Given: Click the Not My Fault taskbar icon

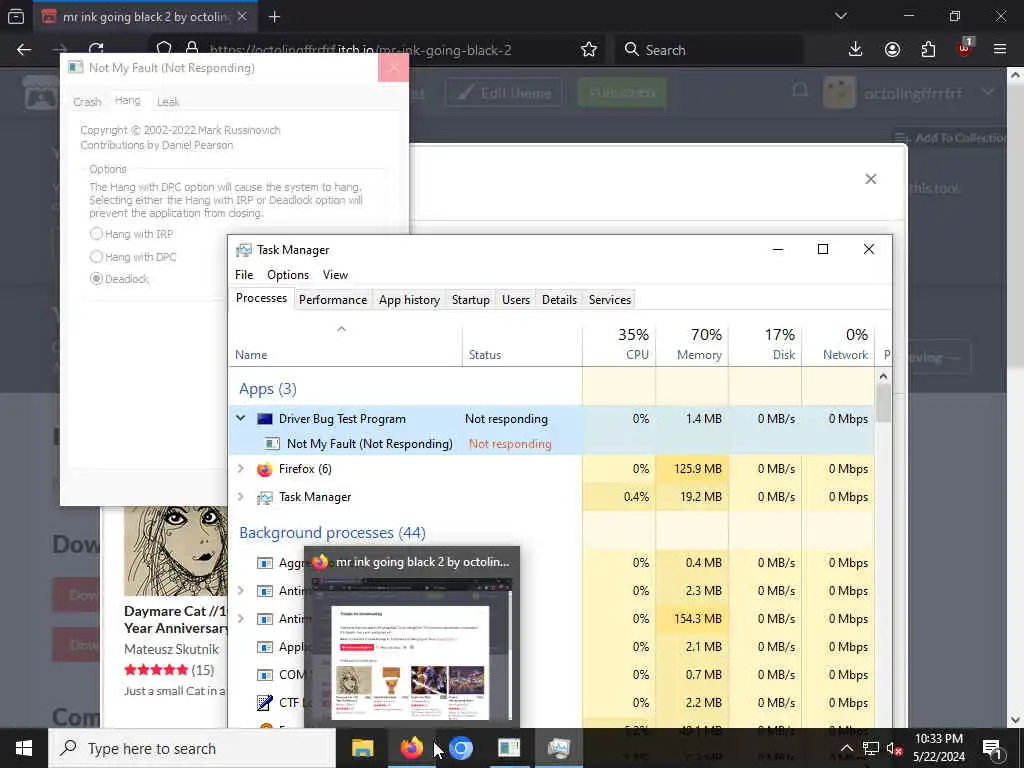Looking at the screenshot, I should (509, 748).
